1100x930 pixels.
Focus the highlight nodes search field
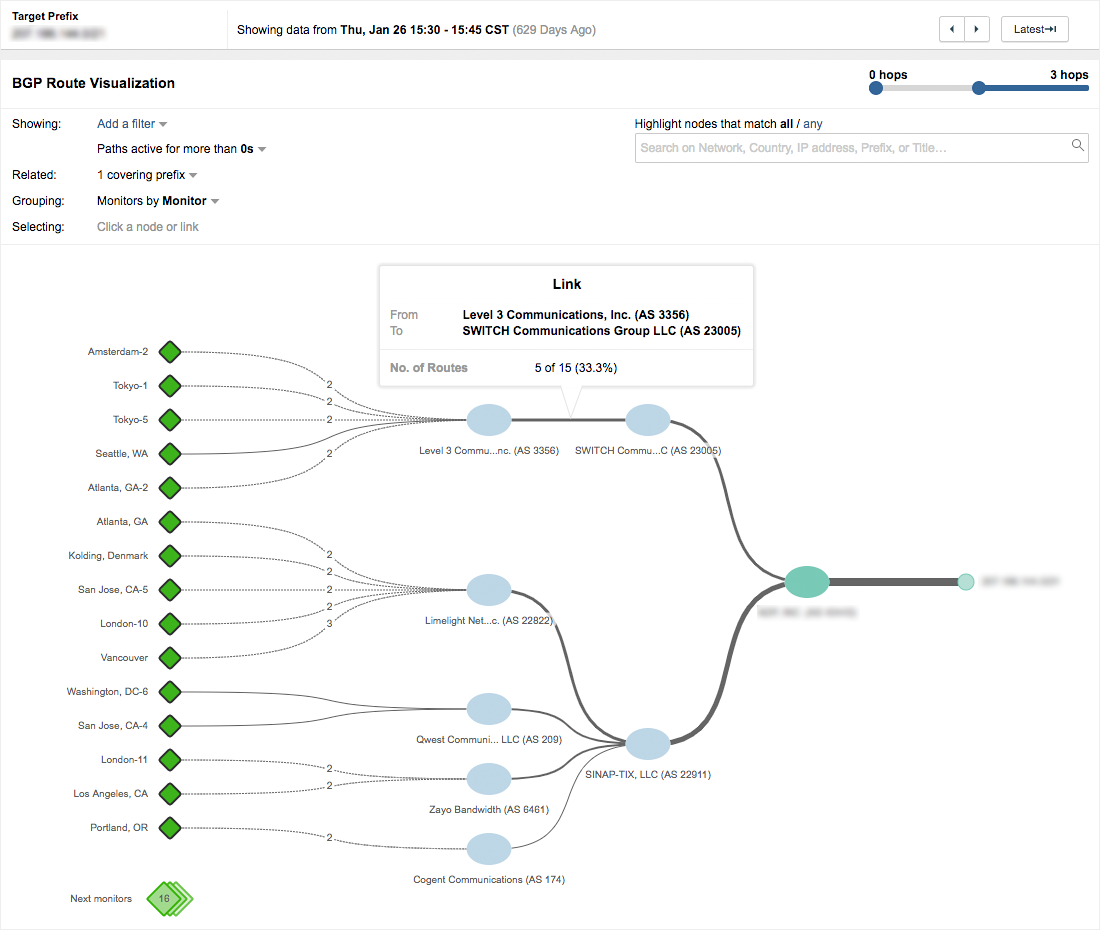coord(850,147)
